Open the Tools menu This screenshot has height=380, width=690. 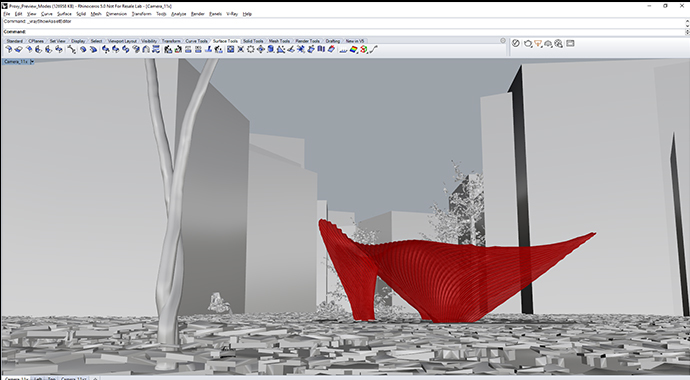pos(161,14)
